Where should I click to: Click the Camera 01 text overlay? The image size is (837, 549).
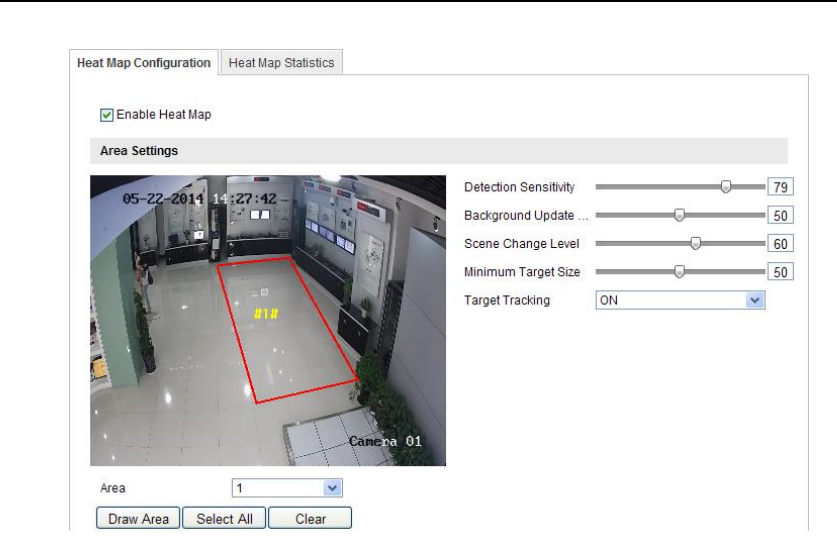click(x=385, y=441)
